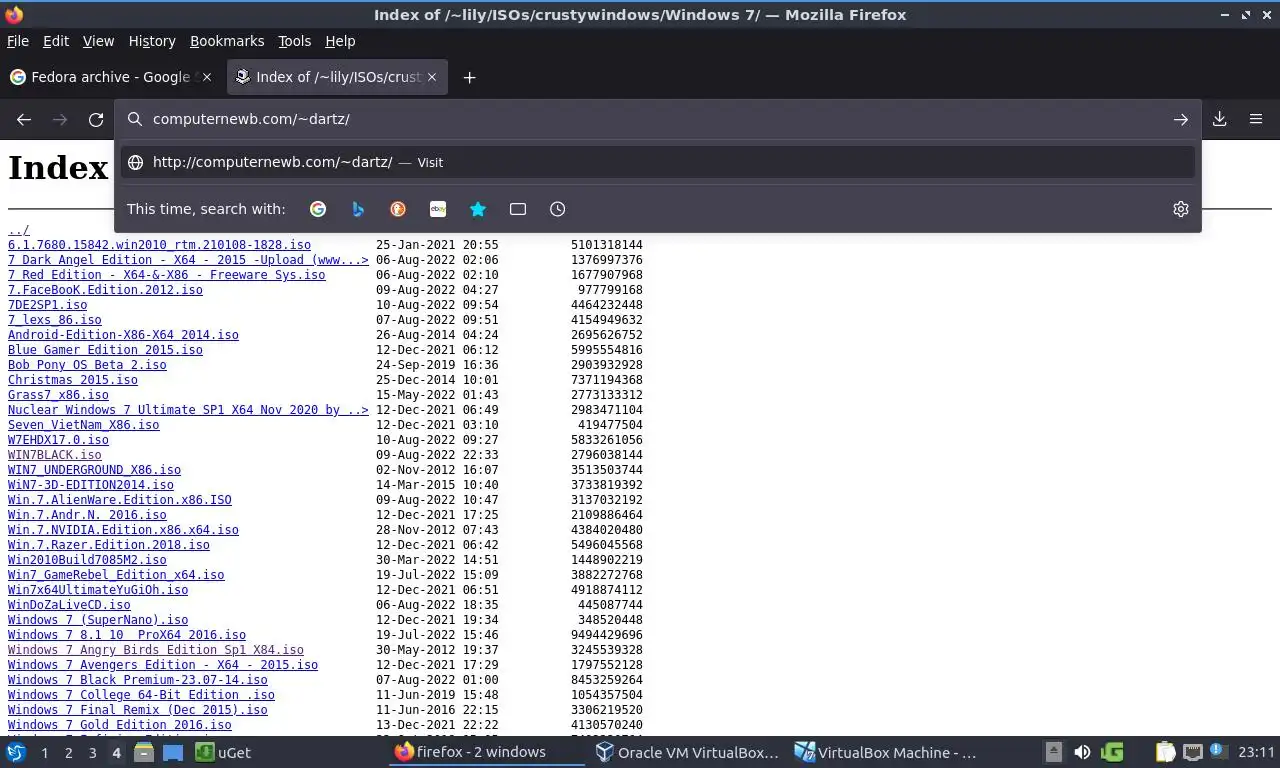Close the Fedora archive tab
Screen dimensions: 1280x768
207,77
